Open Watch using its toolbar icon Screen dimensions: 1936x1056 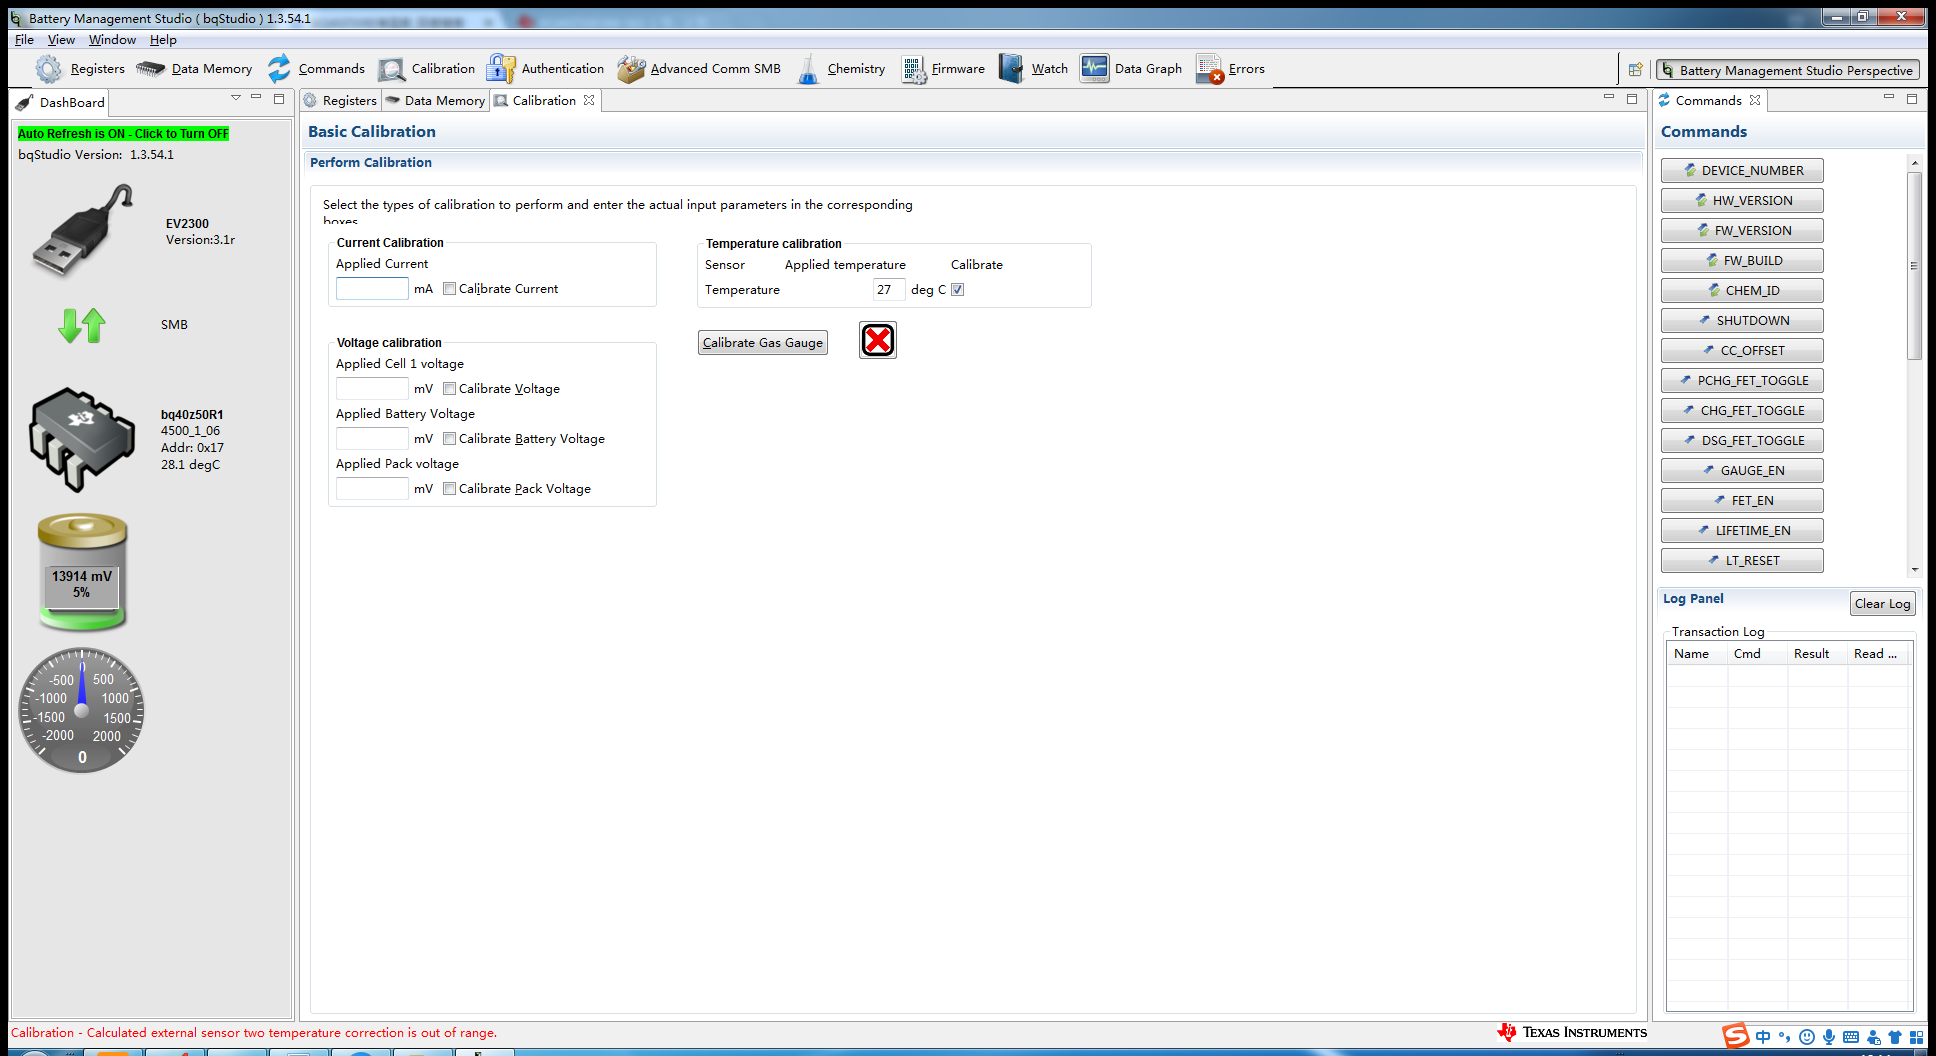[1011, 69]
